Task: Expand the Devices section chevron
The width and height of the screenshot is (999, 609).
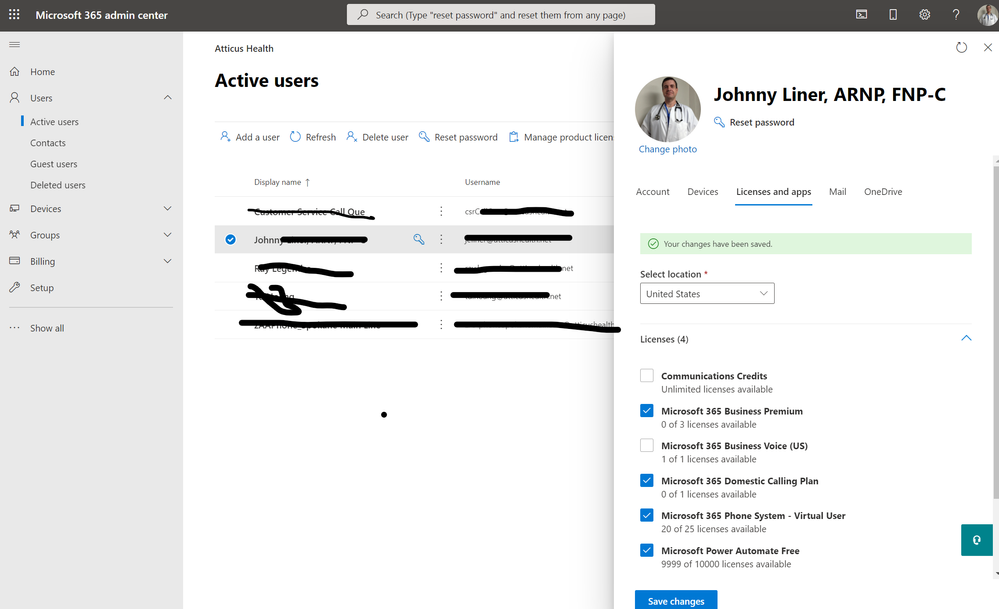Action: [x=168, y=208]
